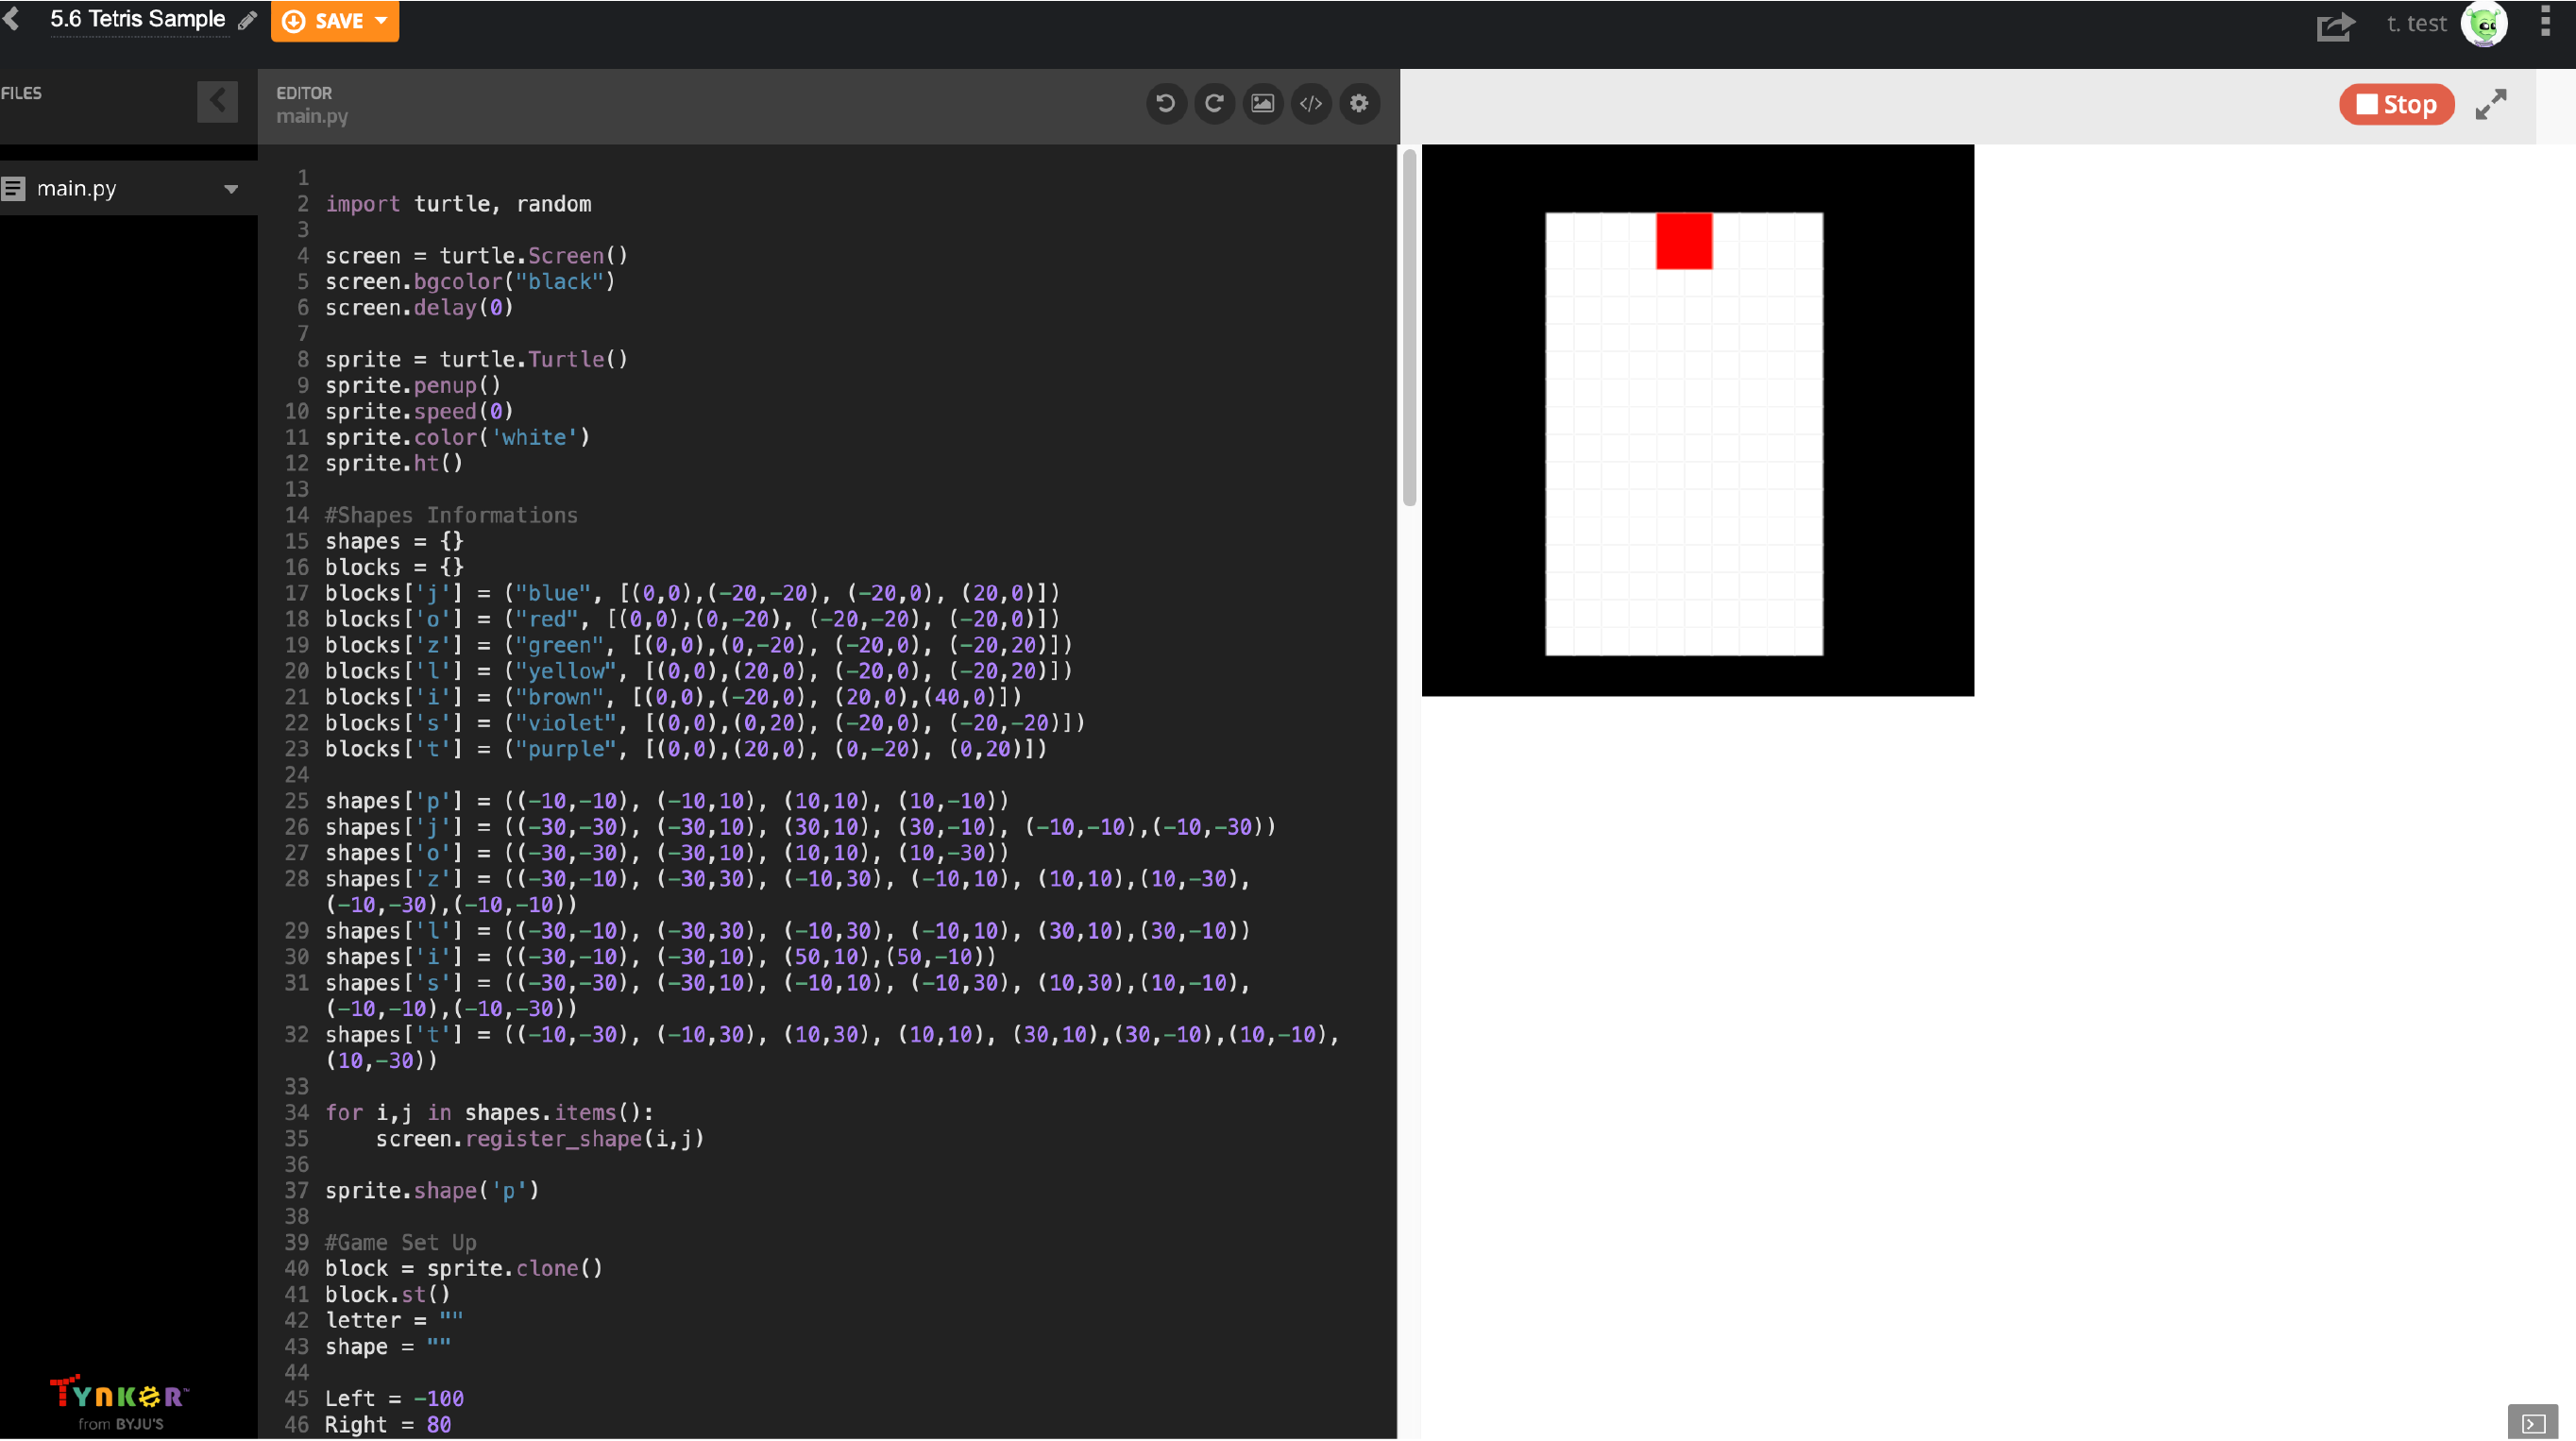Click the red Tetris block
Viewport: 2576px width, 1441px height.
pyautogui.click(x=1684, y=241)
